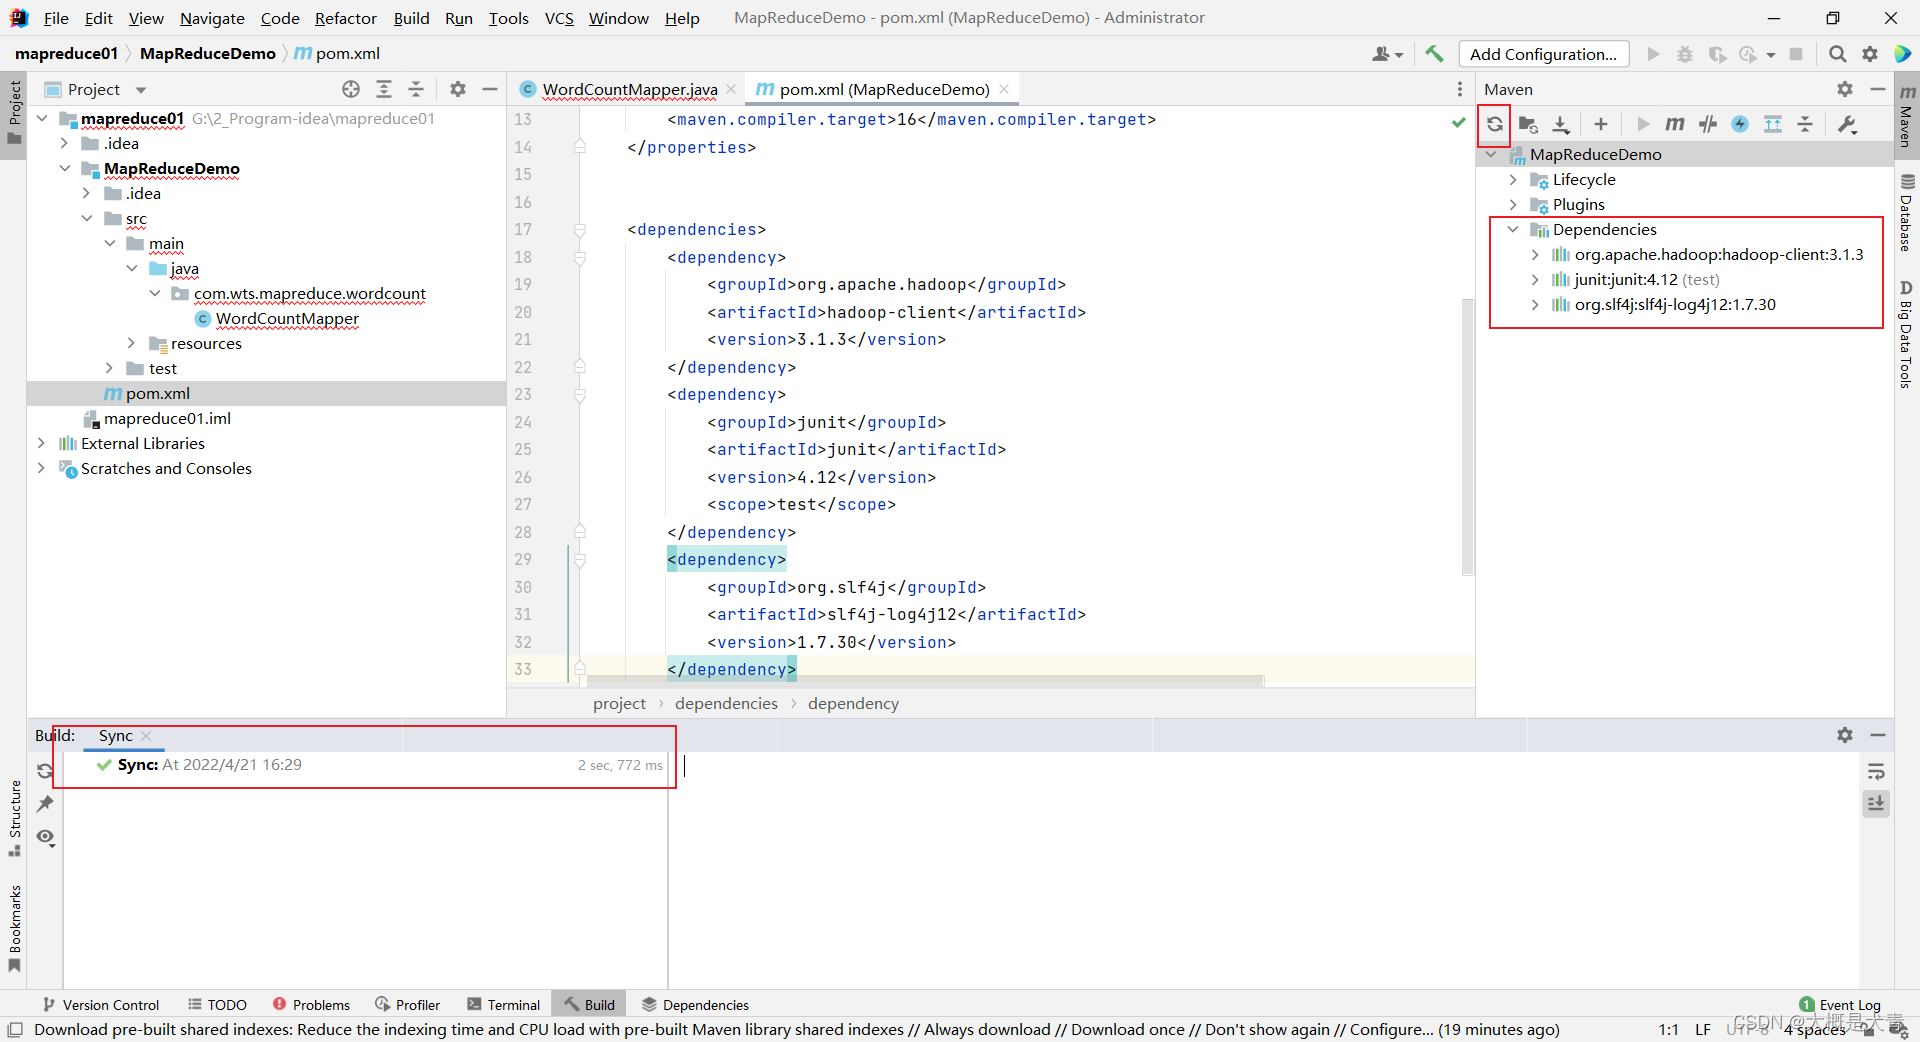1920x1042 pixels.
Task: Hide the Maven tool window
Action: click(x=1878, y=89)
